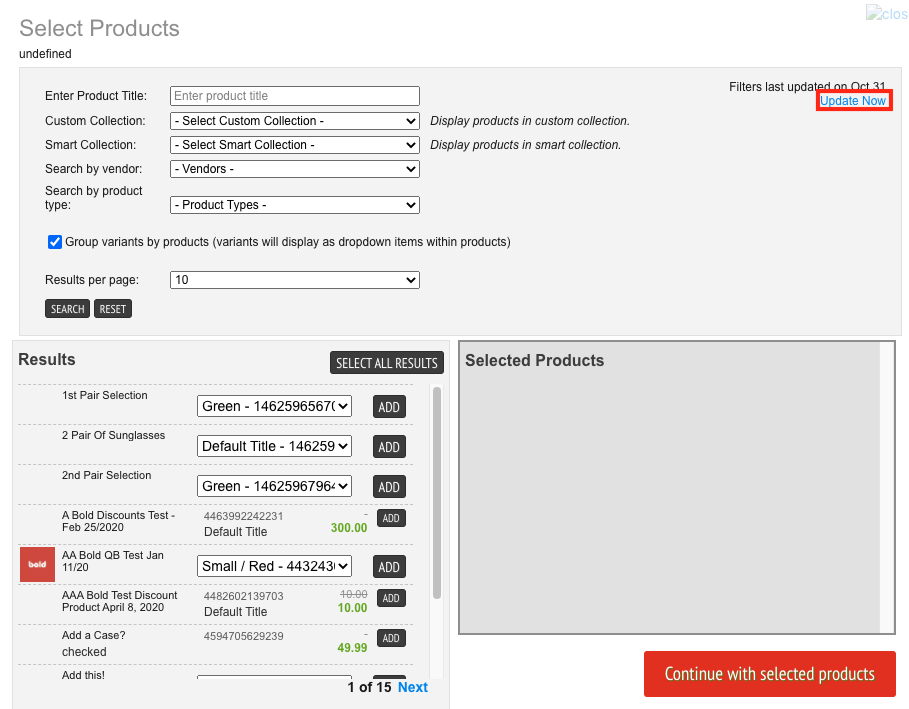Add the 1st Pair Selection product
Image resolution: width=909 pixels, height=709 pixels.
[389, 407]
